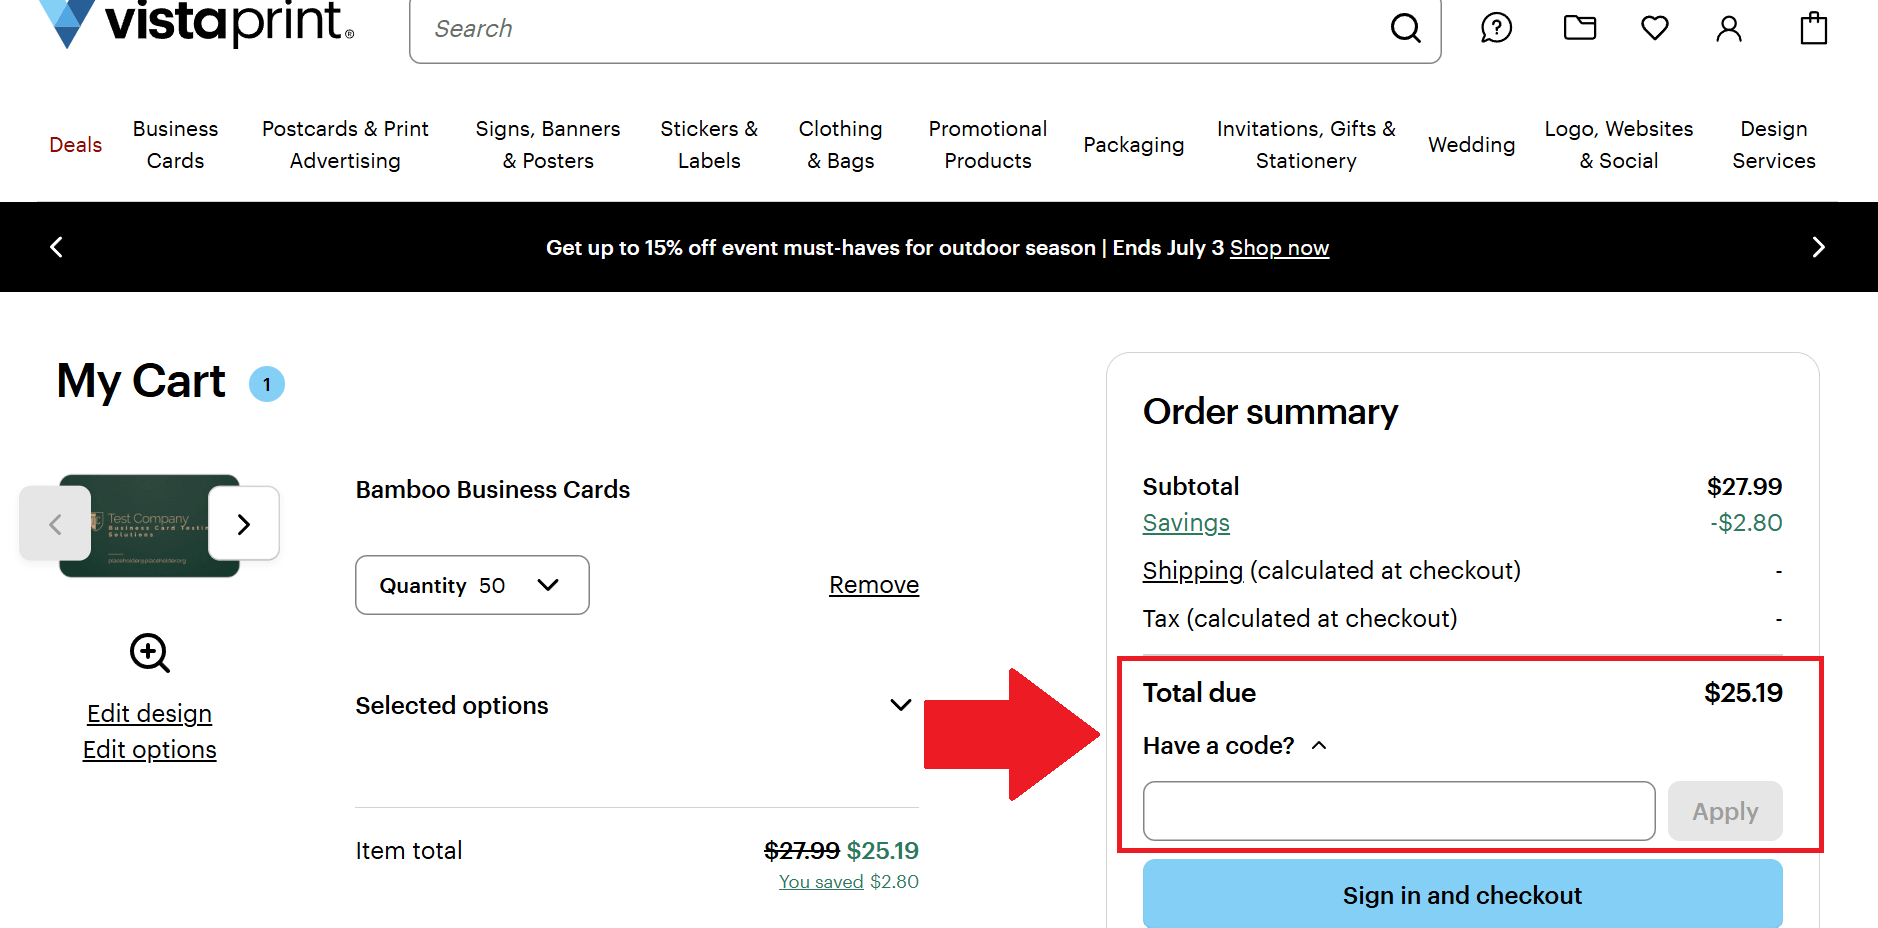This screenshot has height=928, width=1878.
Task: Open the Deals menu
Action: point(74,144)
